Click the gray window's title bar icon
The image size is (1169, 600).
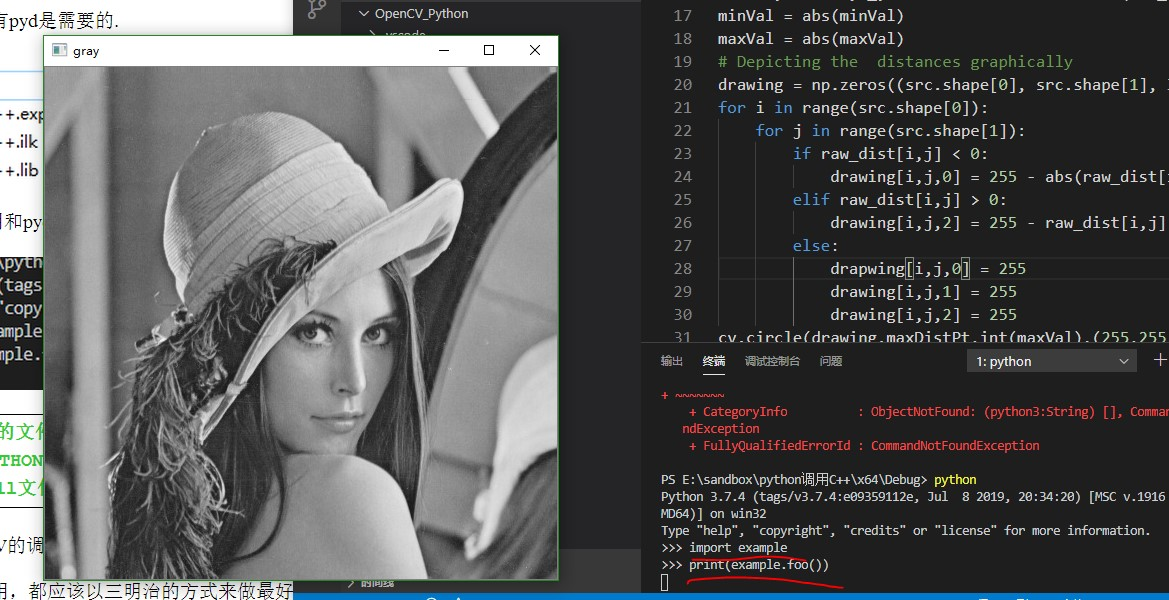pyautogui.click(x=58, y=51)
